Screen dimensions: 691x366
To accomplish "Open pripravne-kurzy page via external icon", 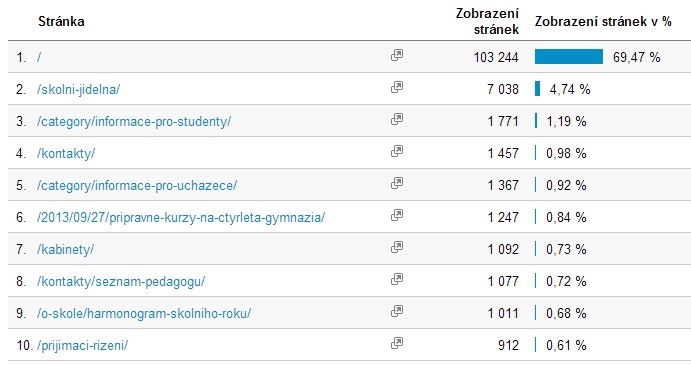I will pyautogui.click(x=397, y=215).
